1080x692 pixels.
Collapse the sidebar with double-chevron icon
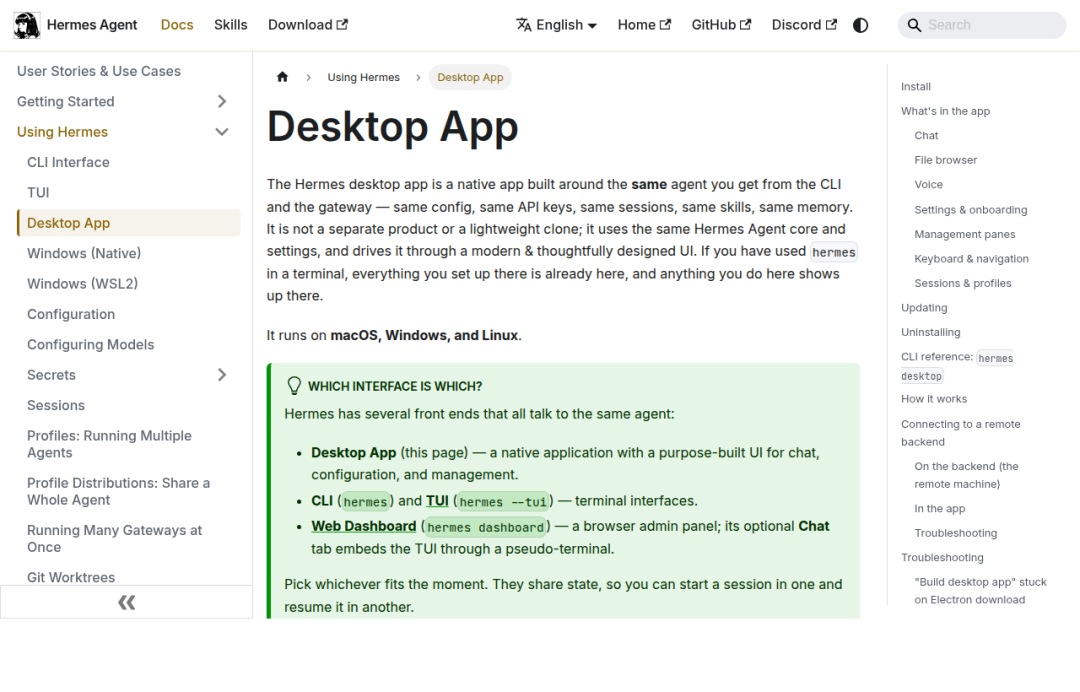pos(127,602)
